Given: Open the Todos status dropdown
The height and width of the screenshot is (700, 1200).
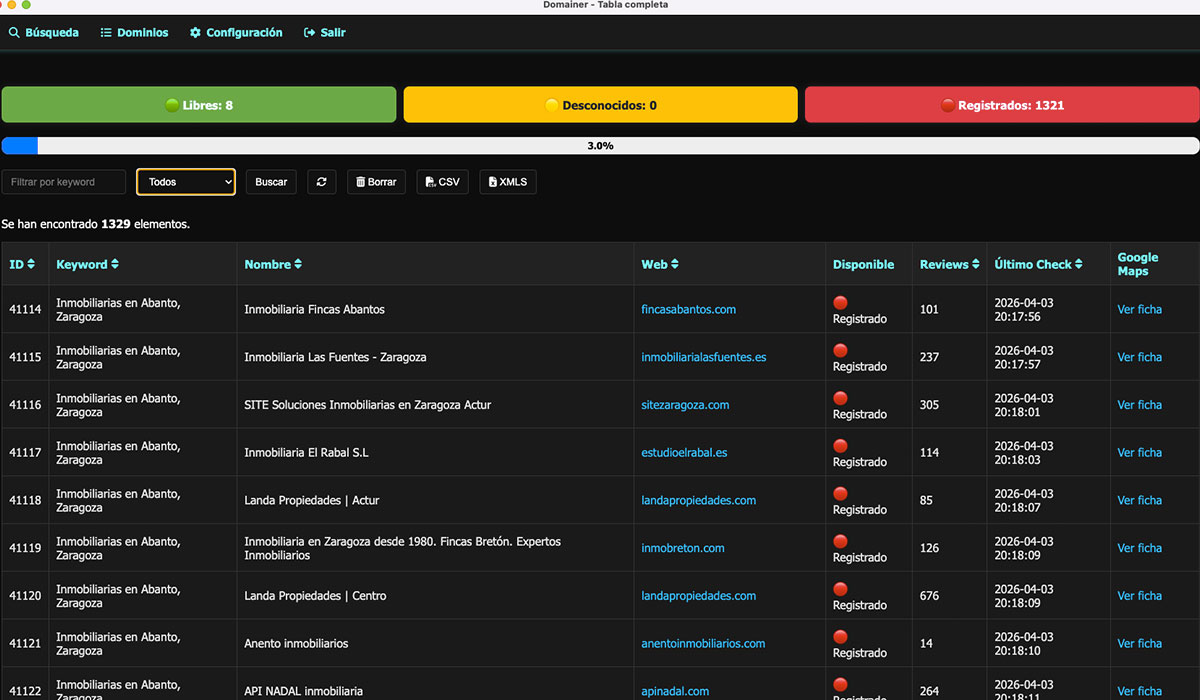Looking at the screenshot, I should click(186, 182).
